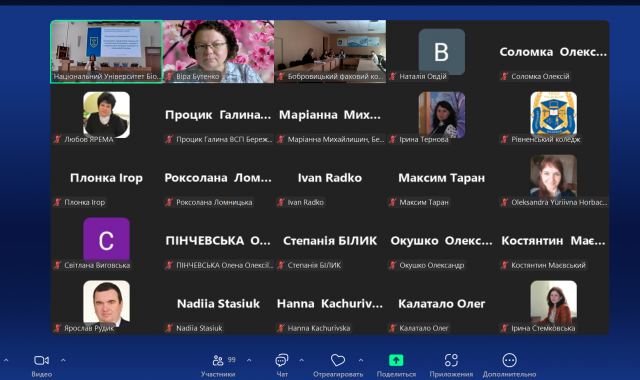Expand the Chat options arrow
The image size is (640, 380).
point(301,360)
